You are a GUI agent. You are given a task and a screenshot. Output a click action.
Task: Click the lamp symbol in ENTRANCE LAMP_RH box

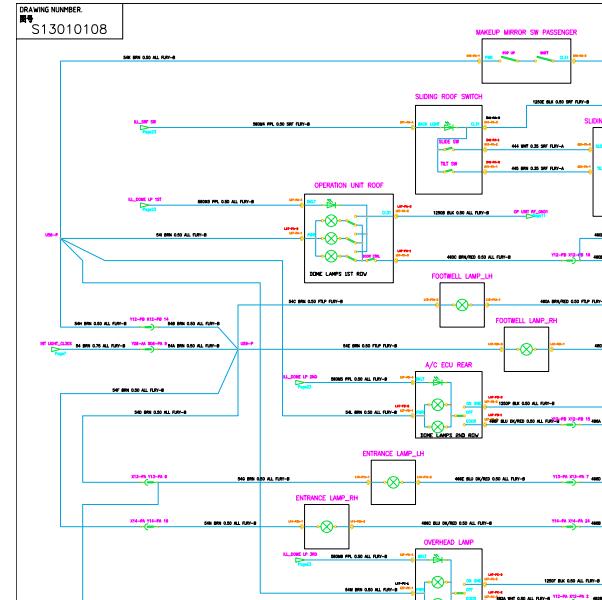(327, 527)
